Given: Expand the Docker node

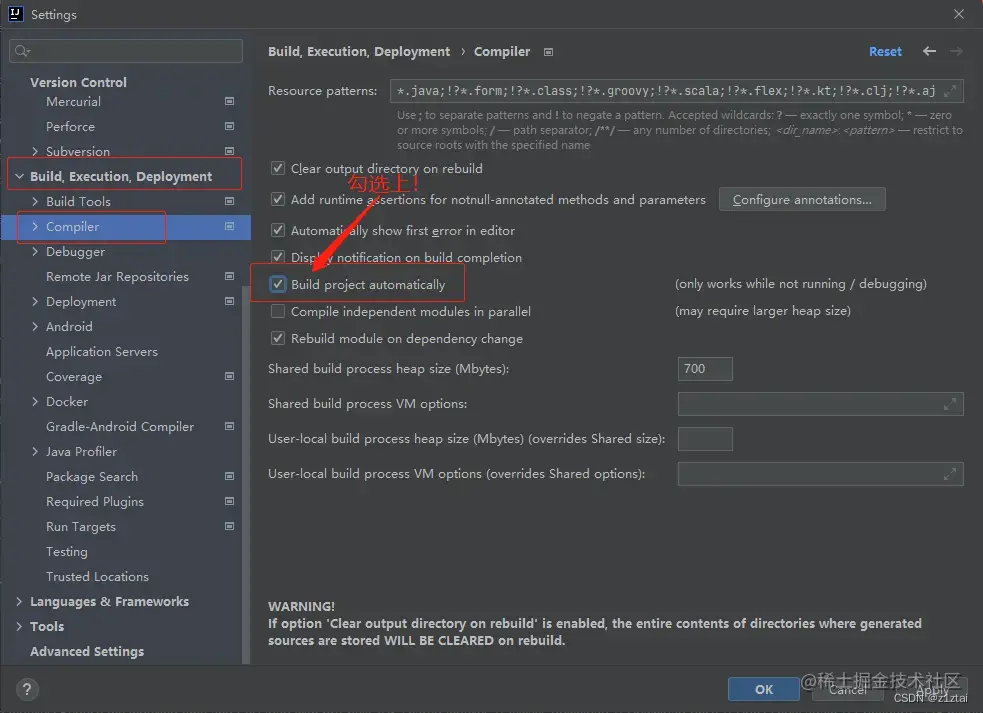Looking at the screenshot, I should 35,401.
